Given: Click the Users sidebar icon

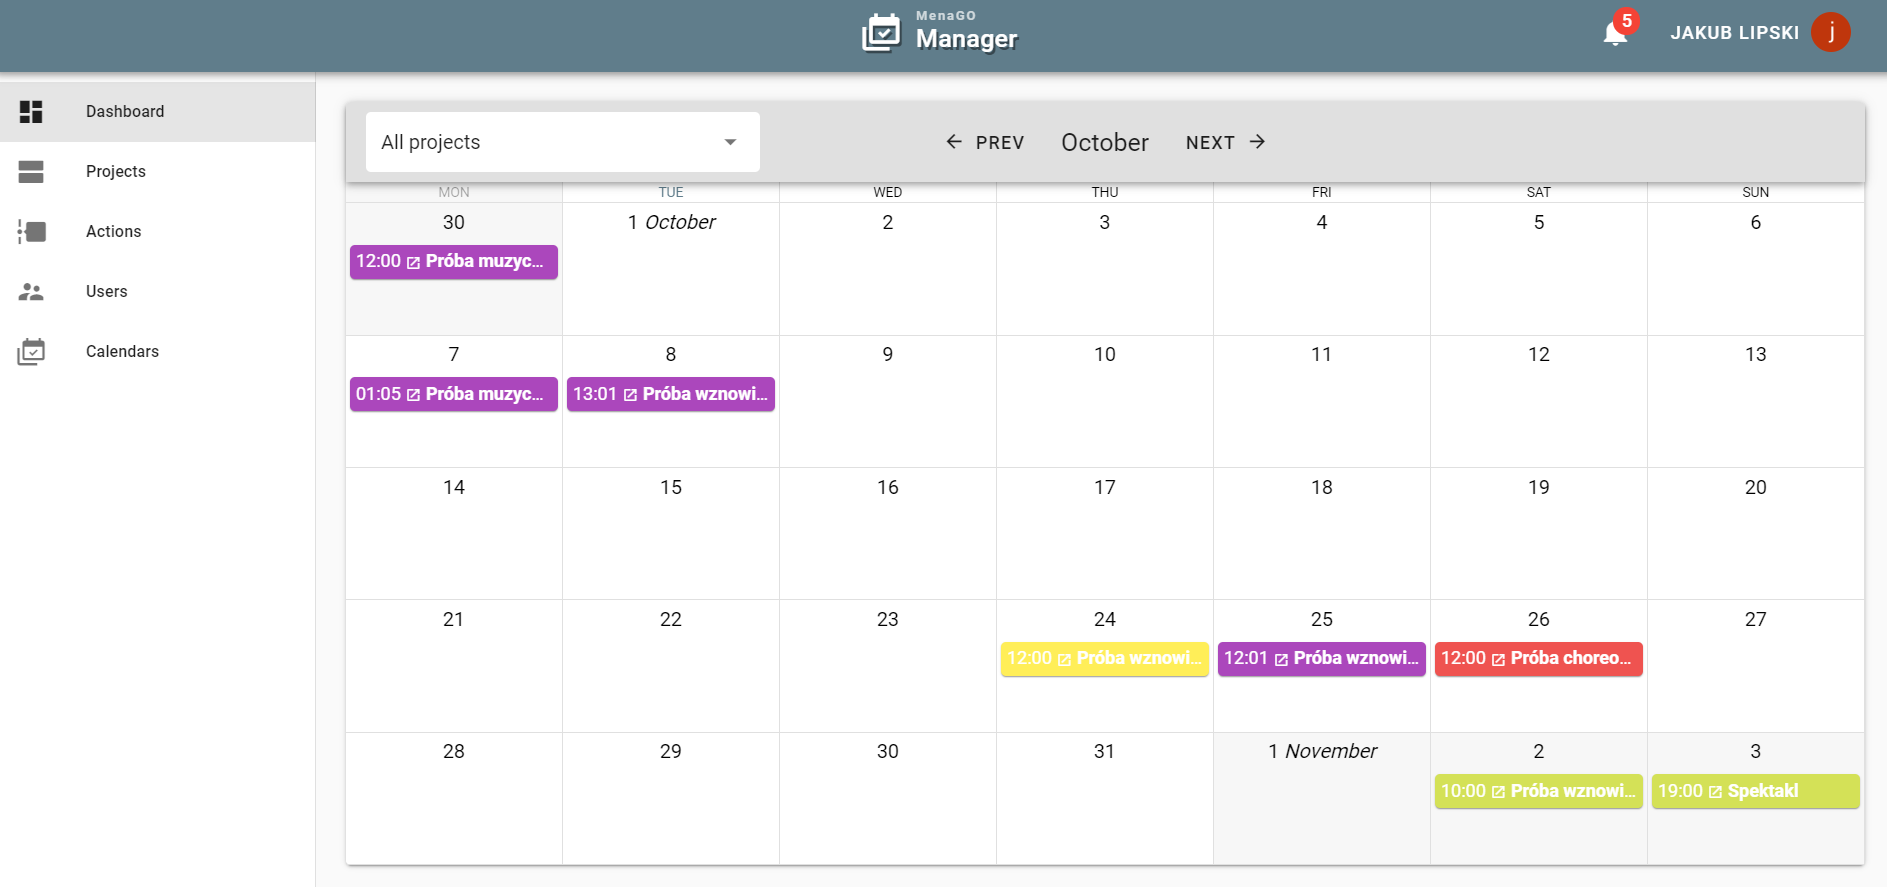Looking at the screenshot, I should click(x=31, y=292).
